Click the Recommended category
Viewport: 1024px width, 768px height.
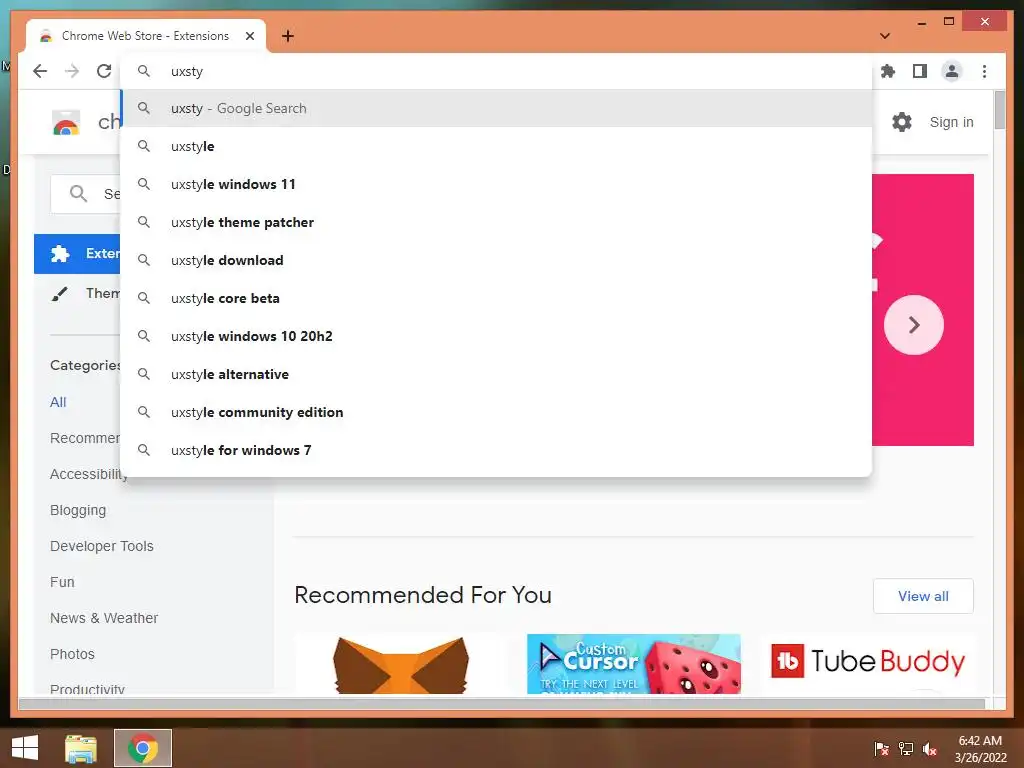pos(85,438)
